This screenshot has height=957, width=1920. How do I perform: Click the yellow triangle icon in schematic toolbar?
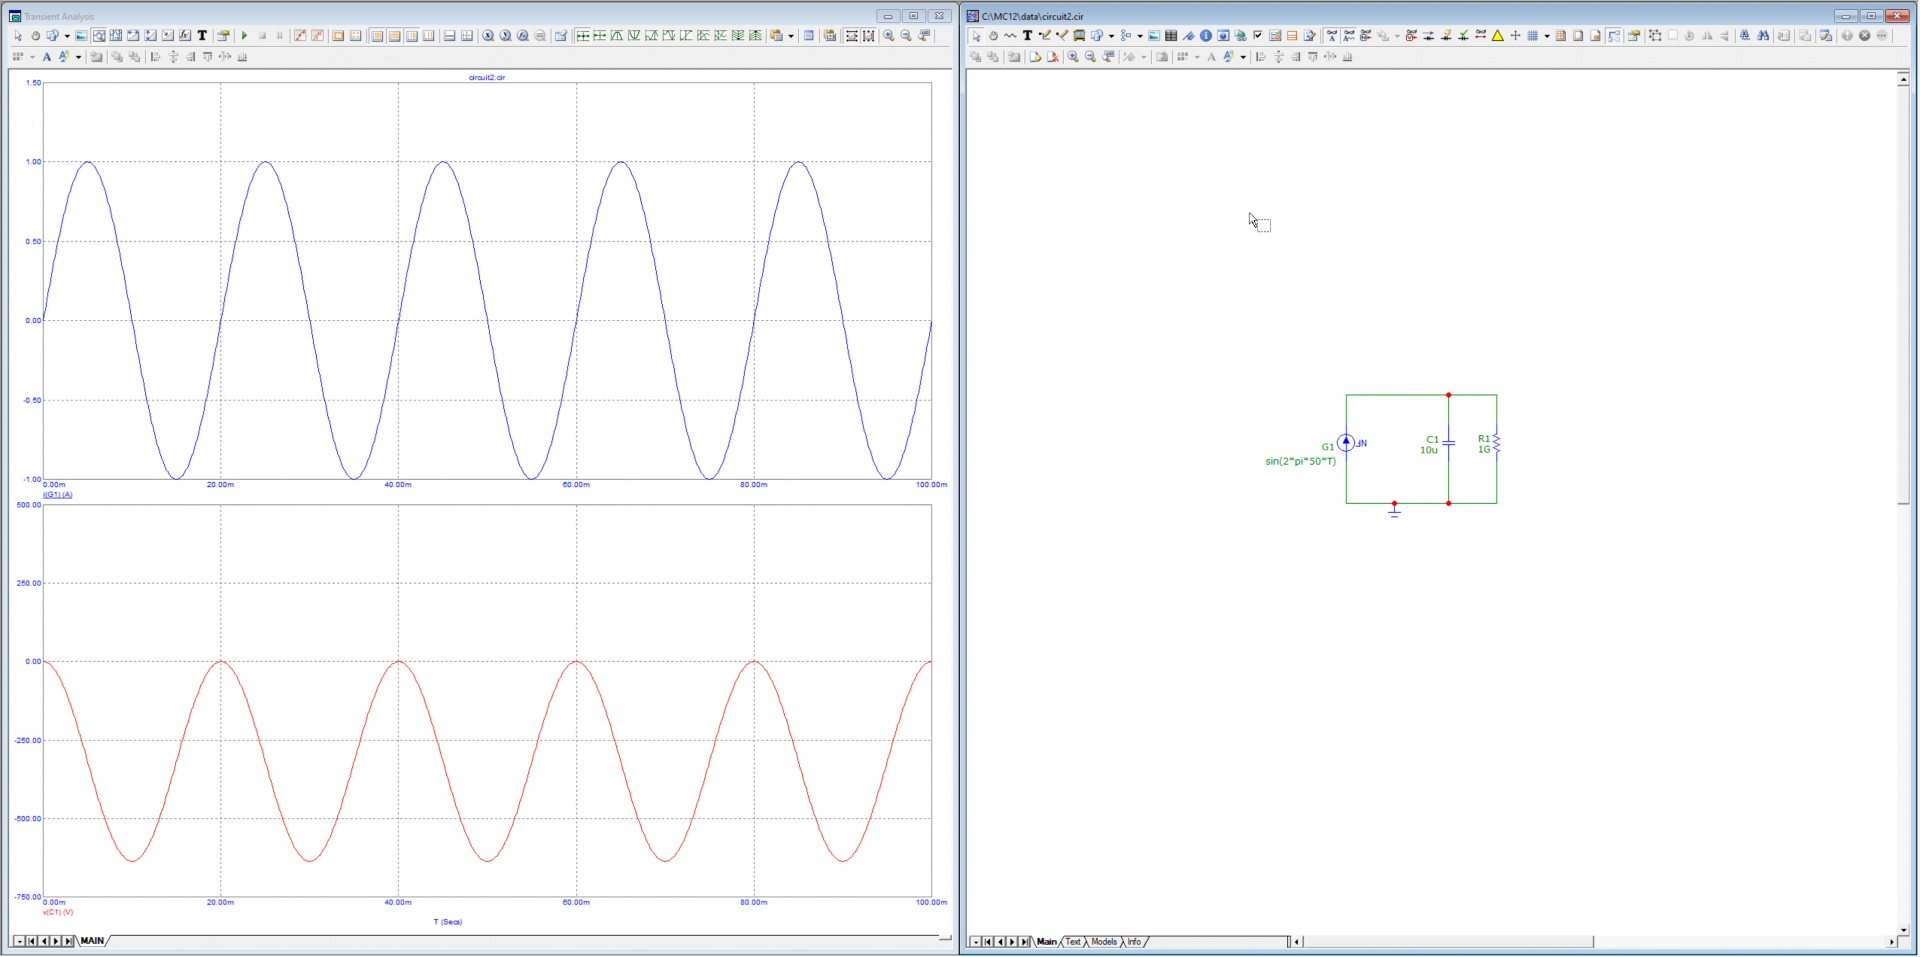[x=1498, y=35]
